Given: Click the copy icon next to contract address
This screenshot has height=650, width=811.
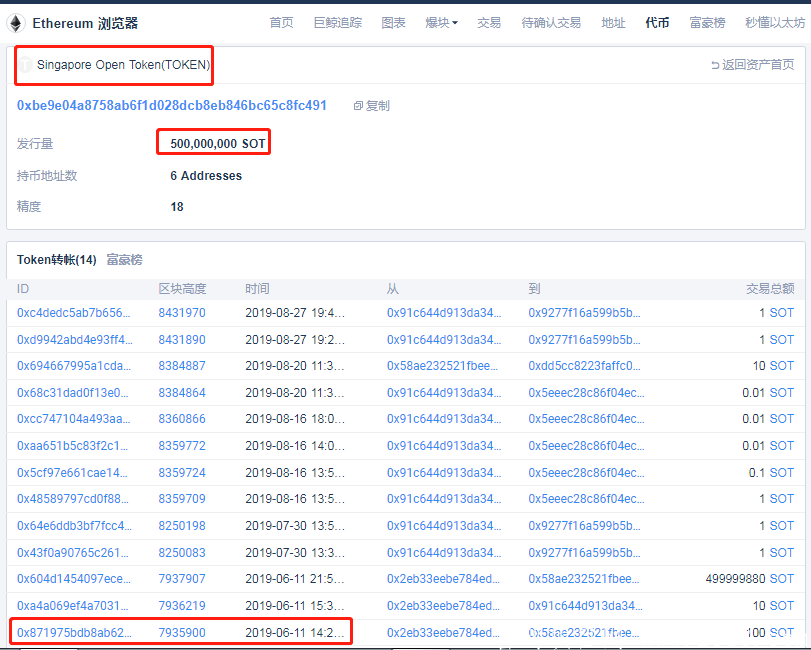Looking at the screenshot, I should (358, 105).
